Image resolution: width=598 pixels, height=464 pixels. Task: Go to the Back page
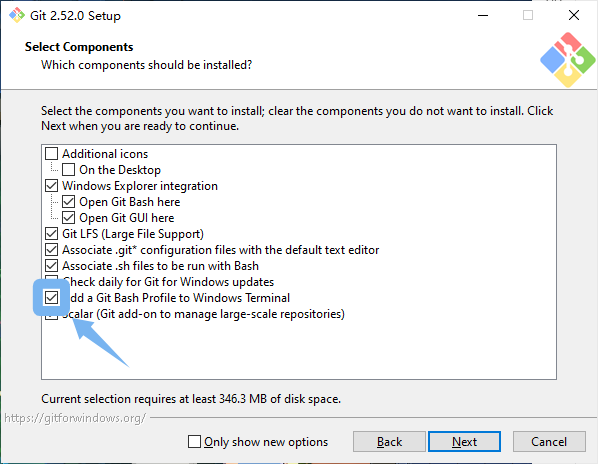tap(389, 442)
